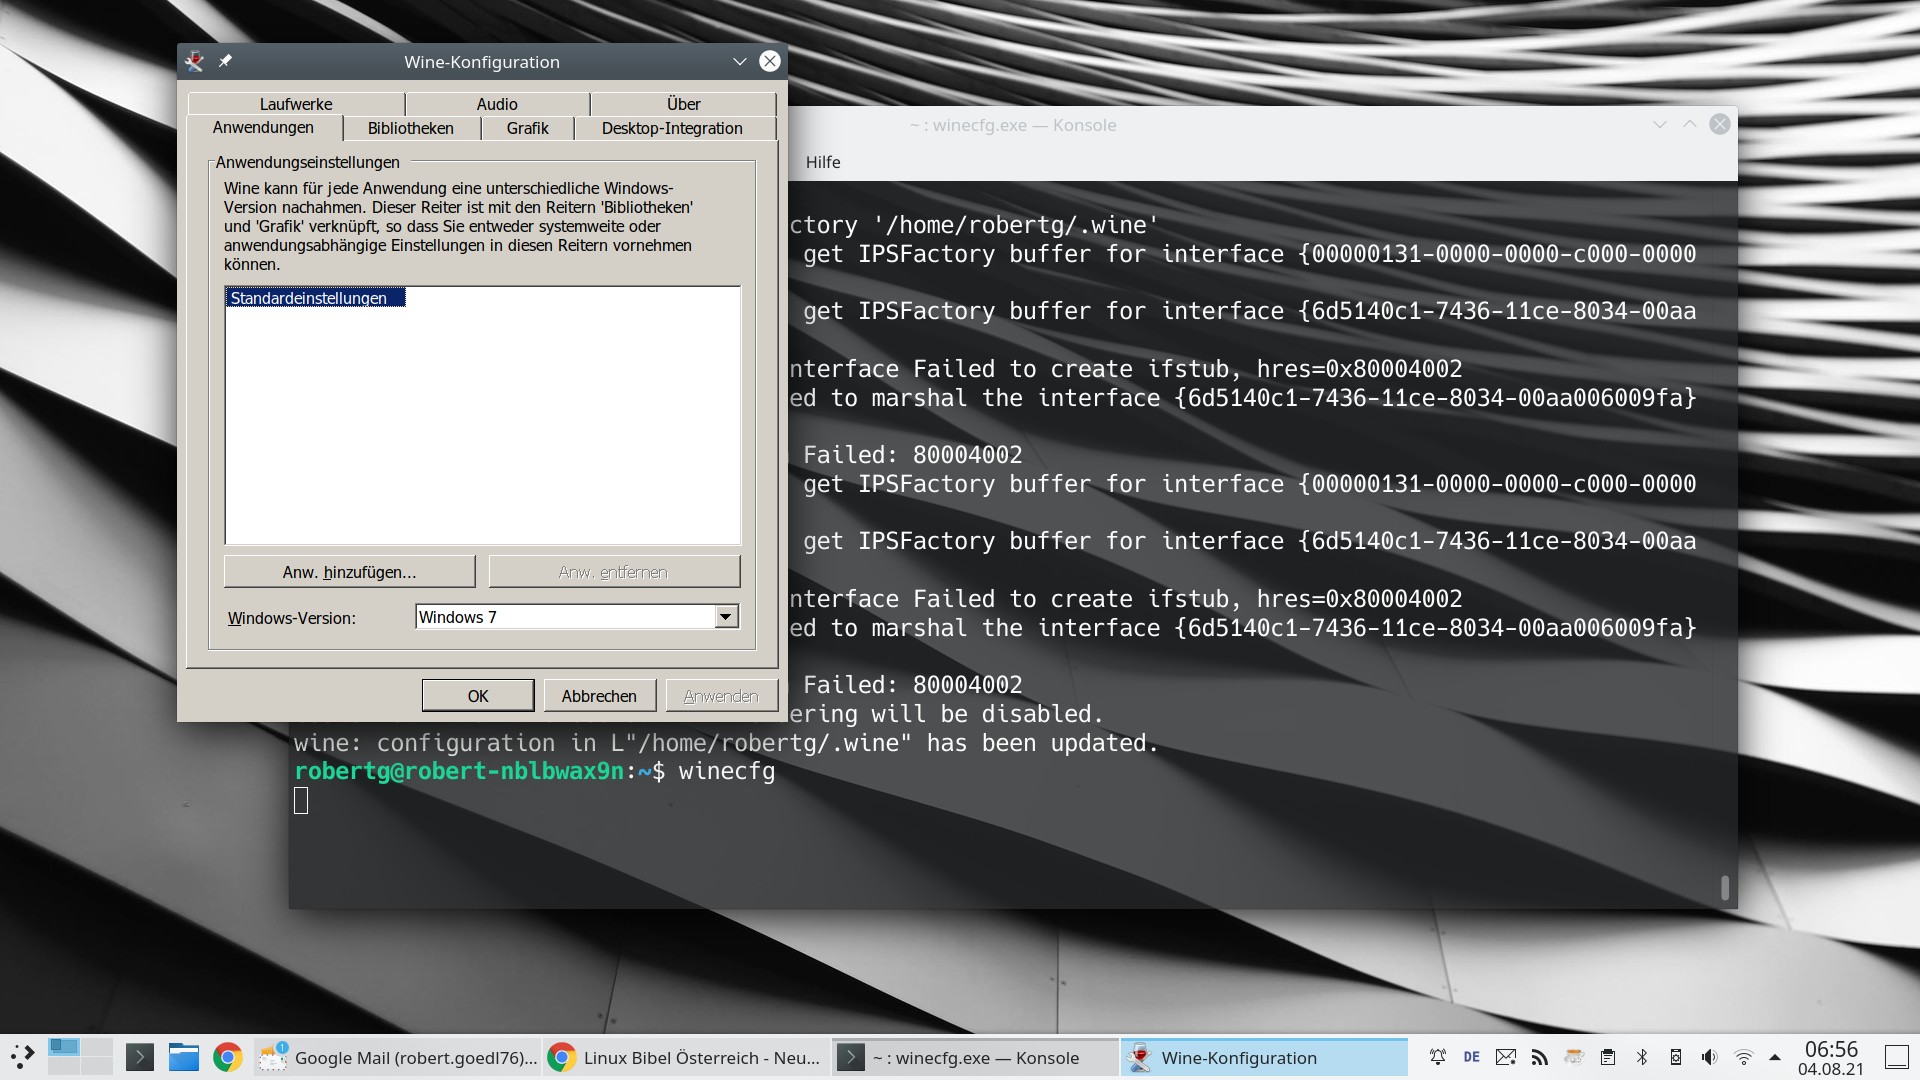
Task: Confirm settings with the OK button
Action: click(x=477, y=694)
